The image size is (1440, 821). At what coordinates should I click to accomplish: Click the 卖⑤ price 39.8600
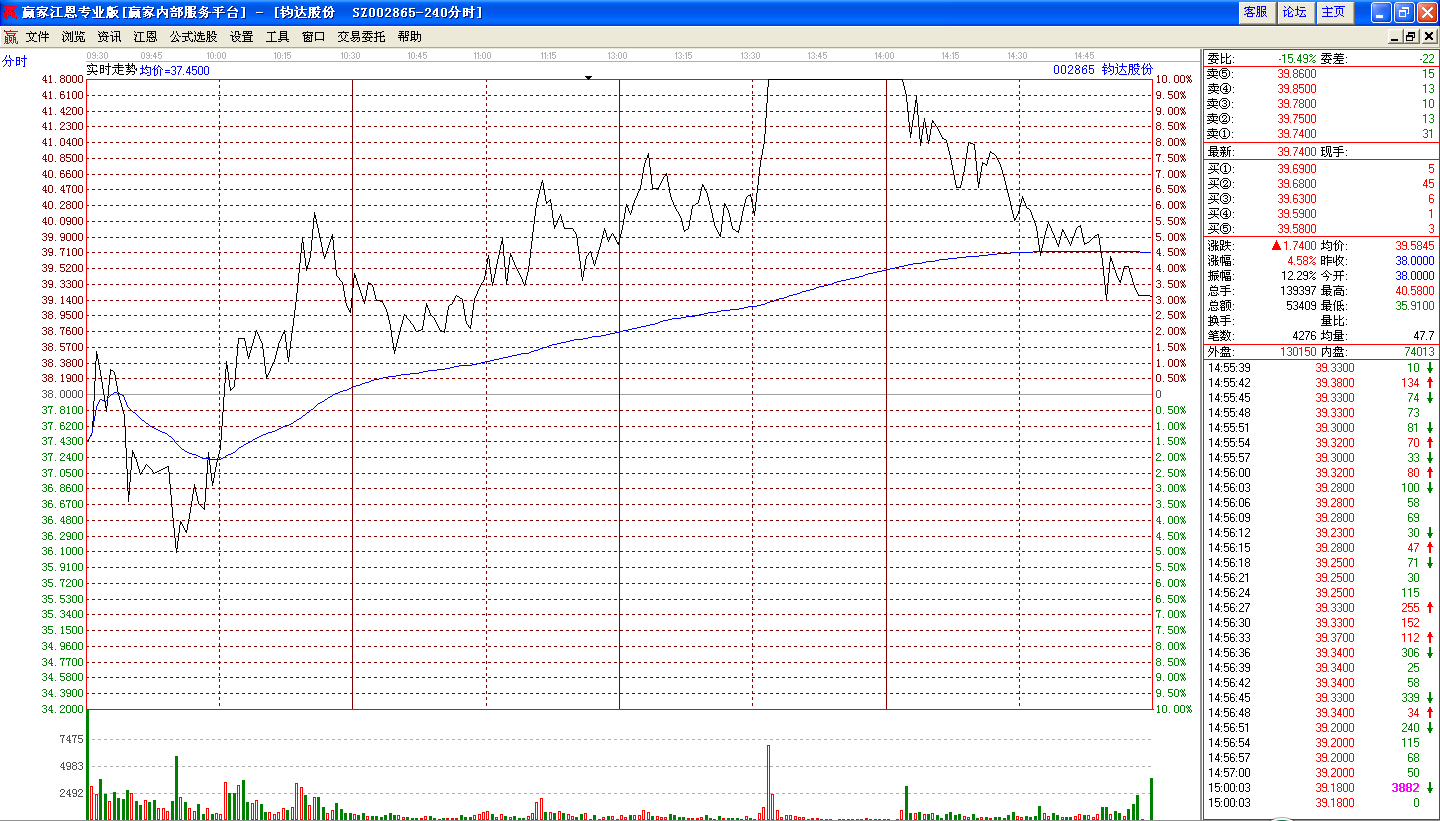1297,74
